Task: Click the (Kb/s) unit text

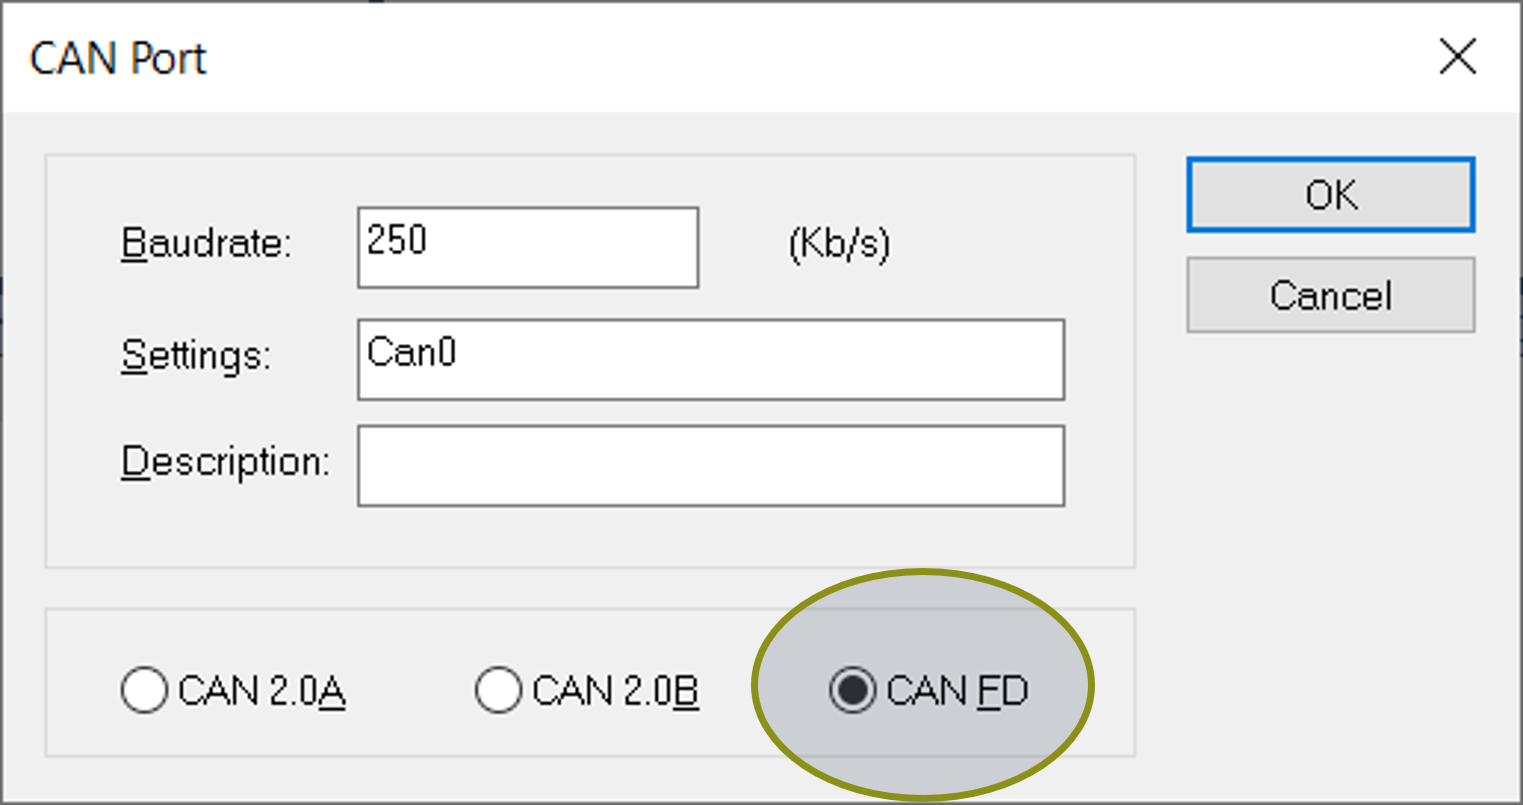Action: (x=839, y=243)
